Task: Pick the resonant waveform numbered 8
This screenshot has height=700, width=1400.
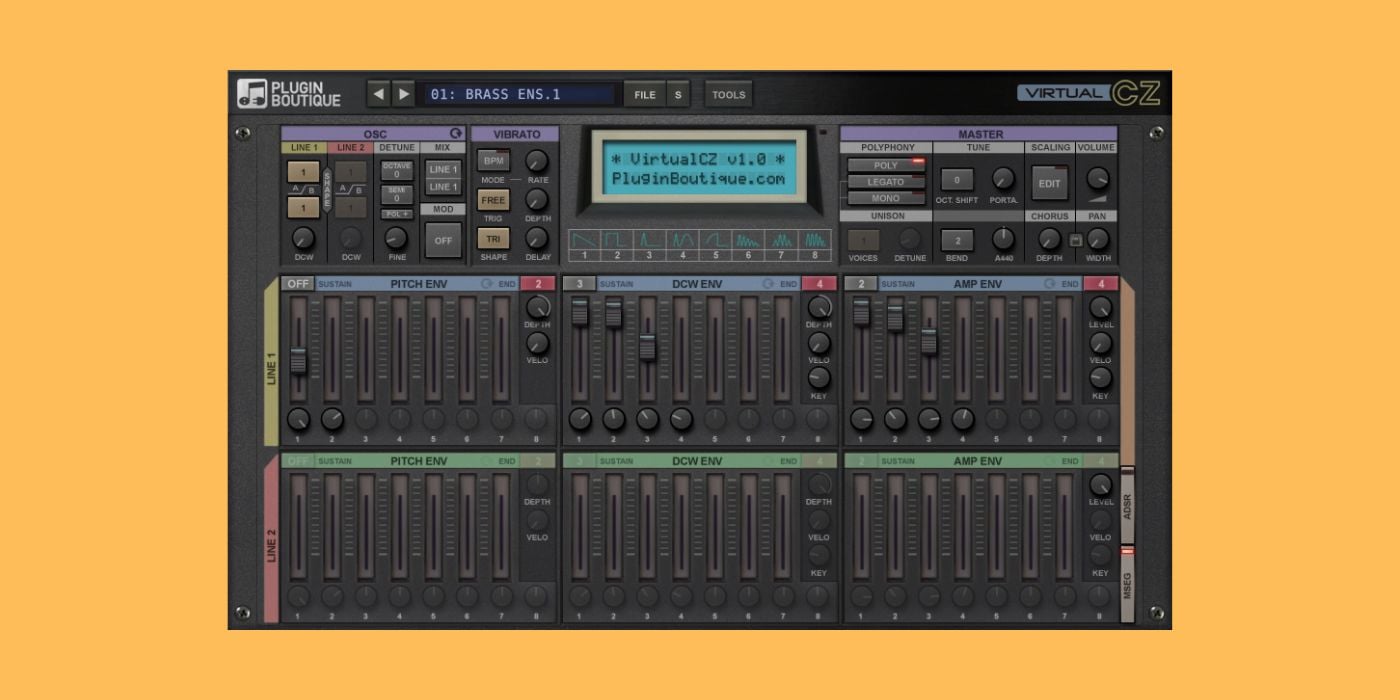Action: tap(816, 242)
